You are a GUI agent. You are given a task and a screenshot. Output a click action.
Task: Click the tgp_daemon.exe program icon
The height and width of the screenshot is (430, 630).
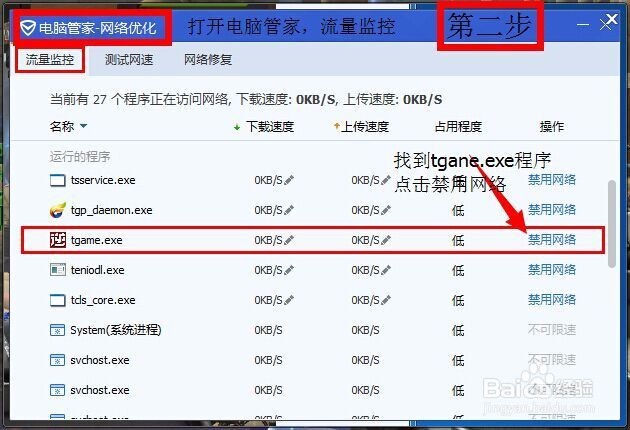[x=57, y=210]
